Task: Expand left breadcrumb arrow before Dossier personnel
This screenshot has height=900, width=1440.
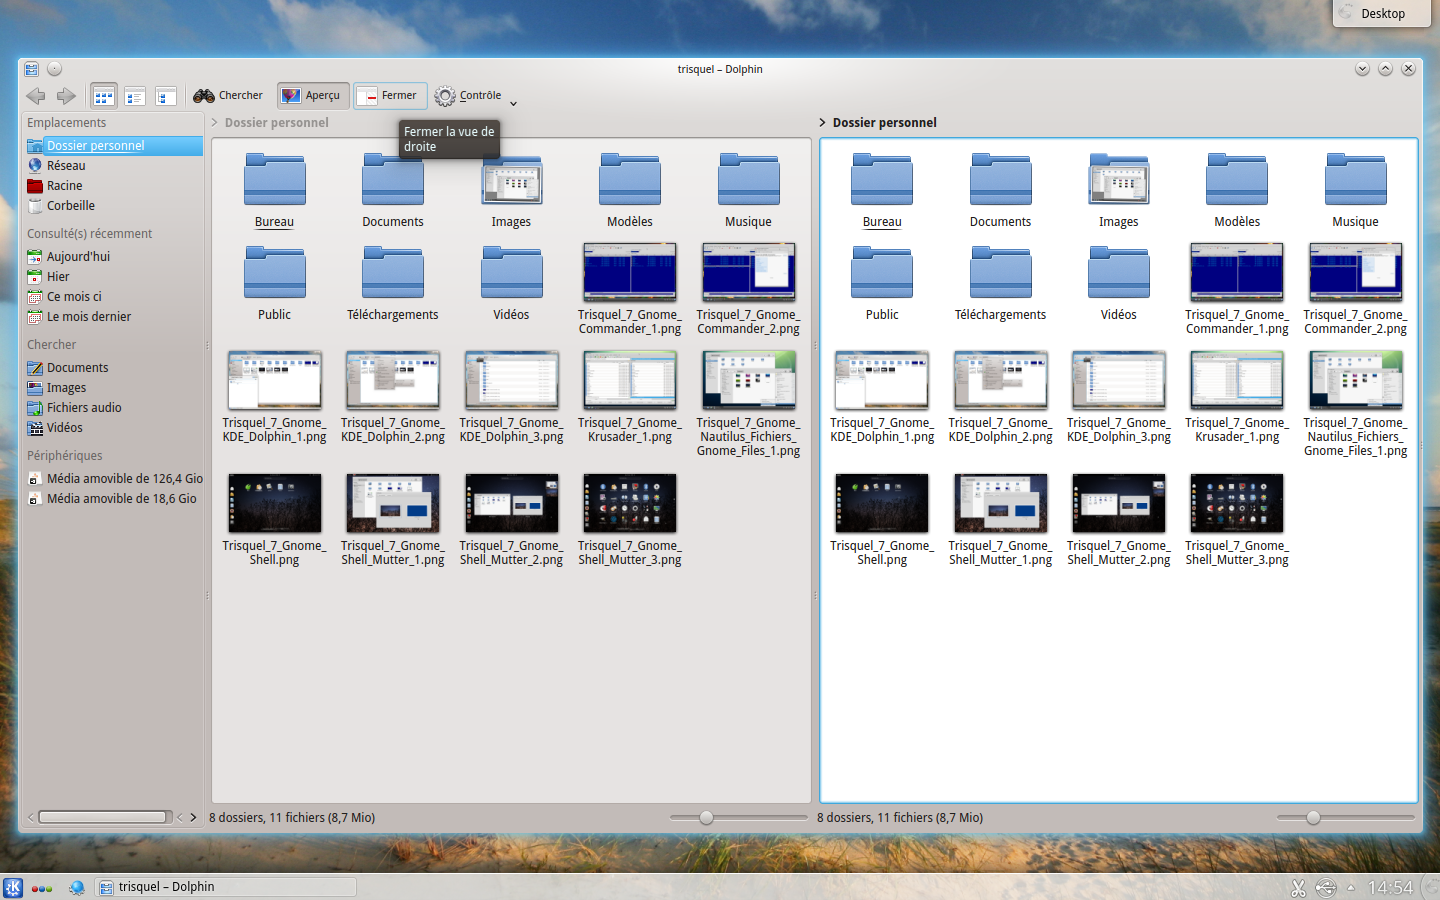Action: tap(215, 123)
